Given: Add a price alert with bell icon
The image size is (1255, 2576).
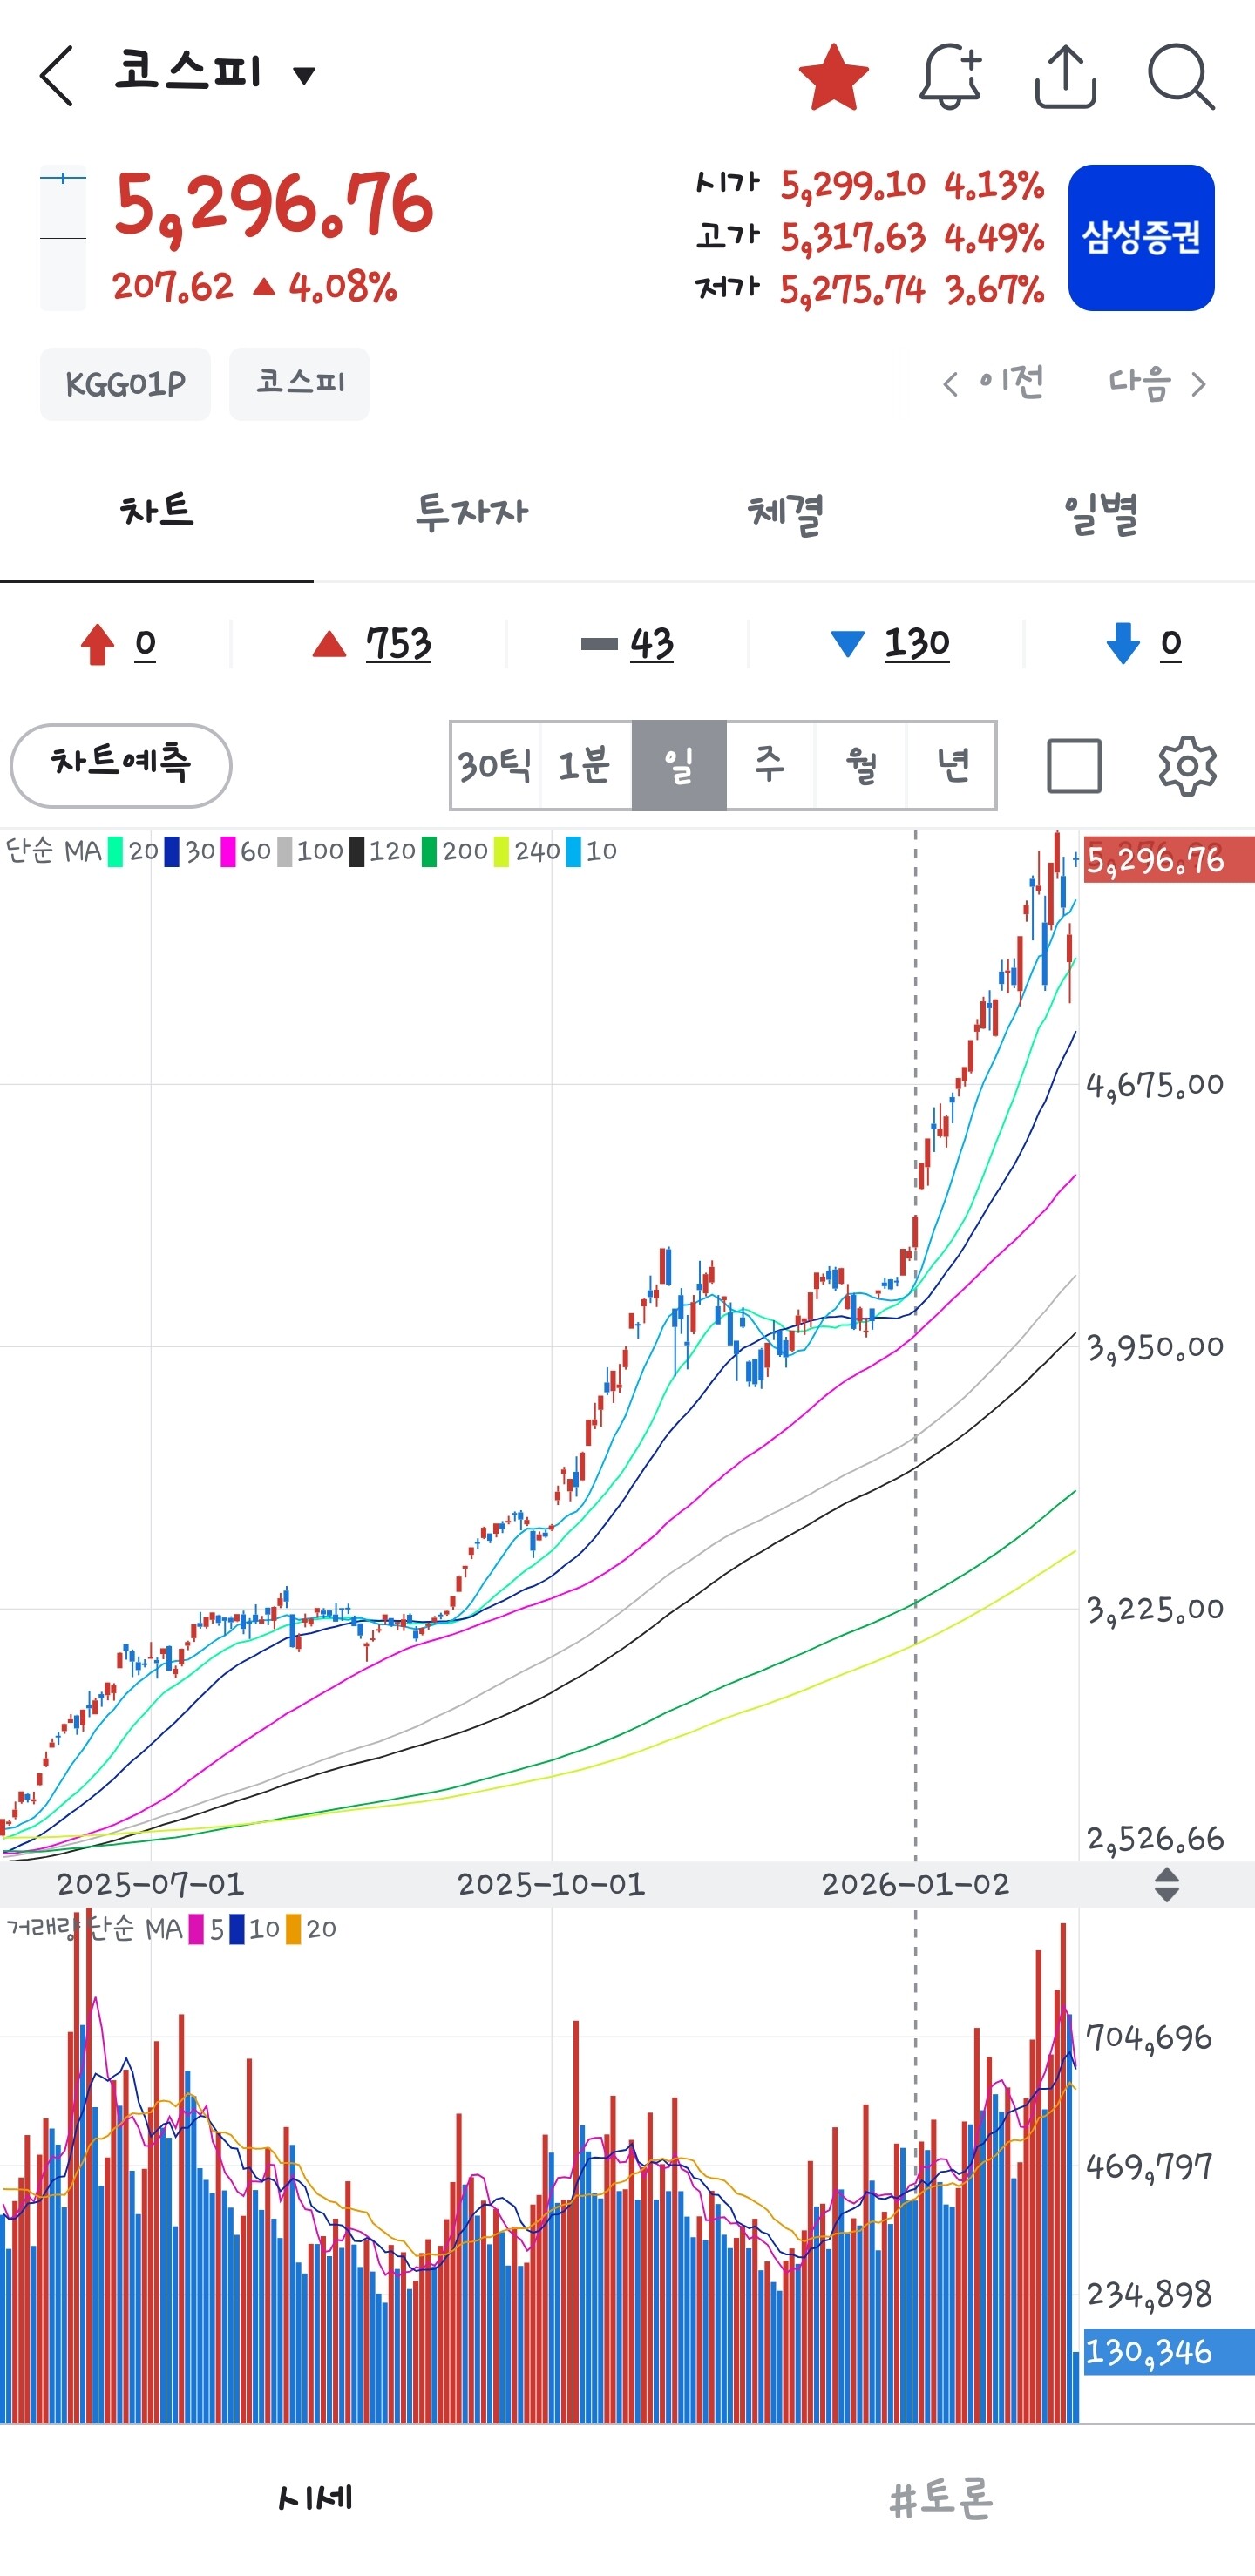Looking at the screenshot, I should point(949,77).
